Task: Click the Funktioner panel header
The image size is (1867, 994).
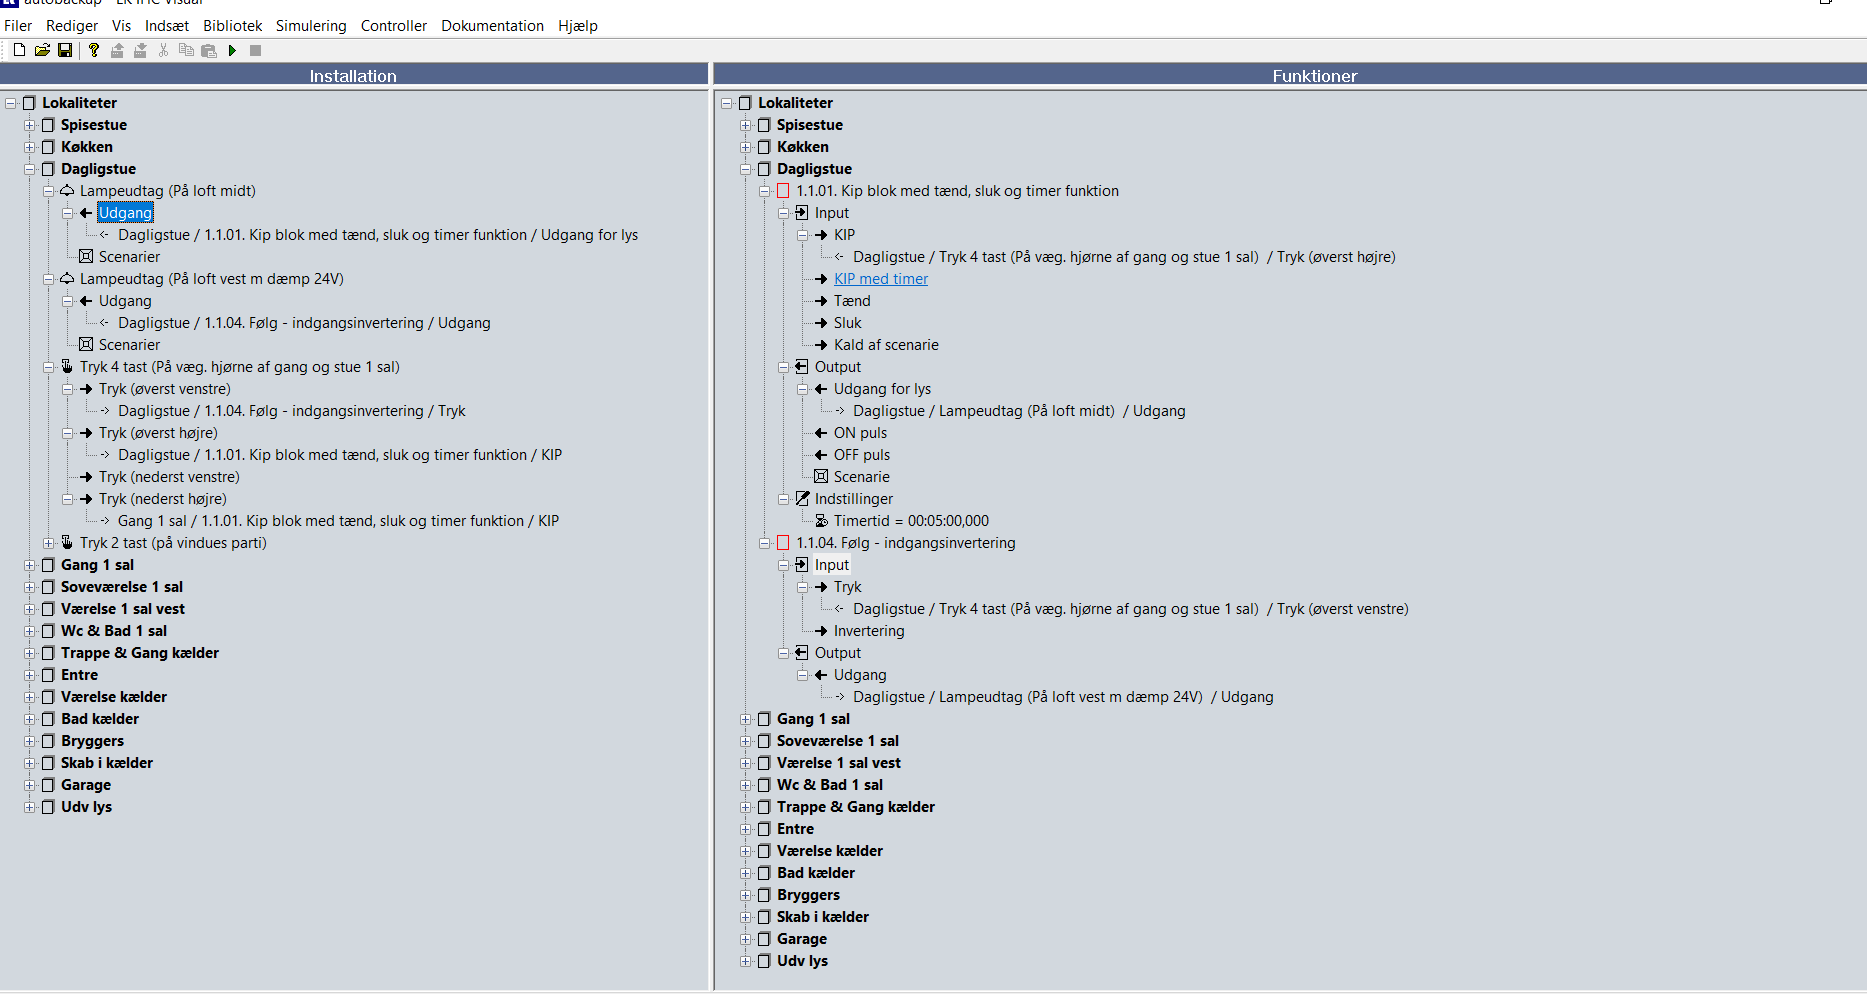Action: [x=1313, y=76]
